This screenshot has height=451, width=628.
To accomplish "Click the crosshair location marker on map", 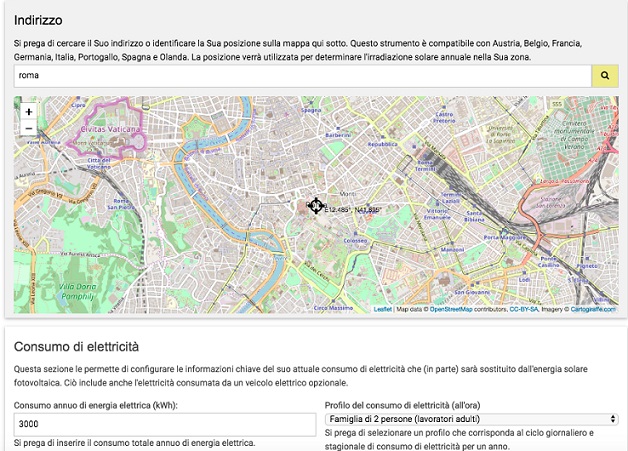I will [316, 205].
